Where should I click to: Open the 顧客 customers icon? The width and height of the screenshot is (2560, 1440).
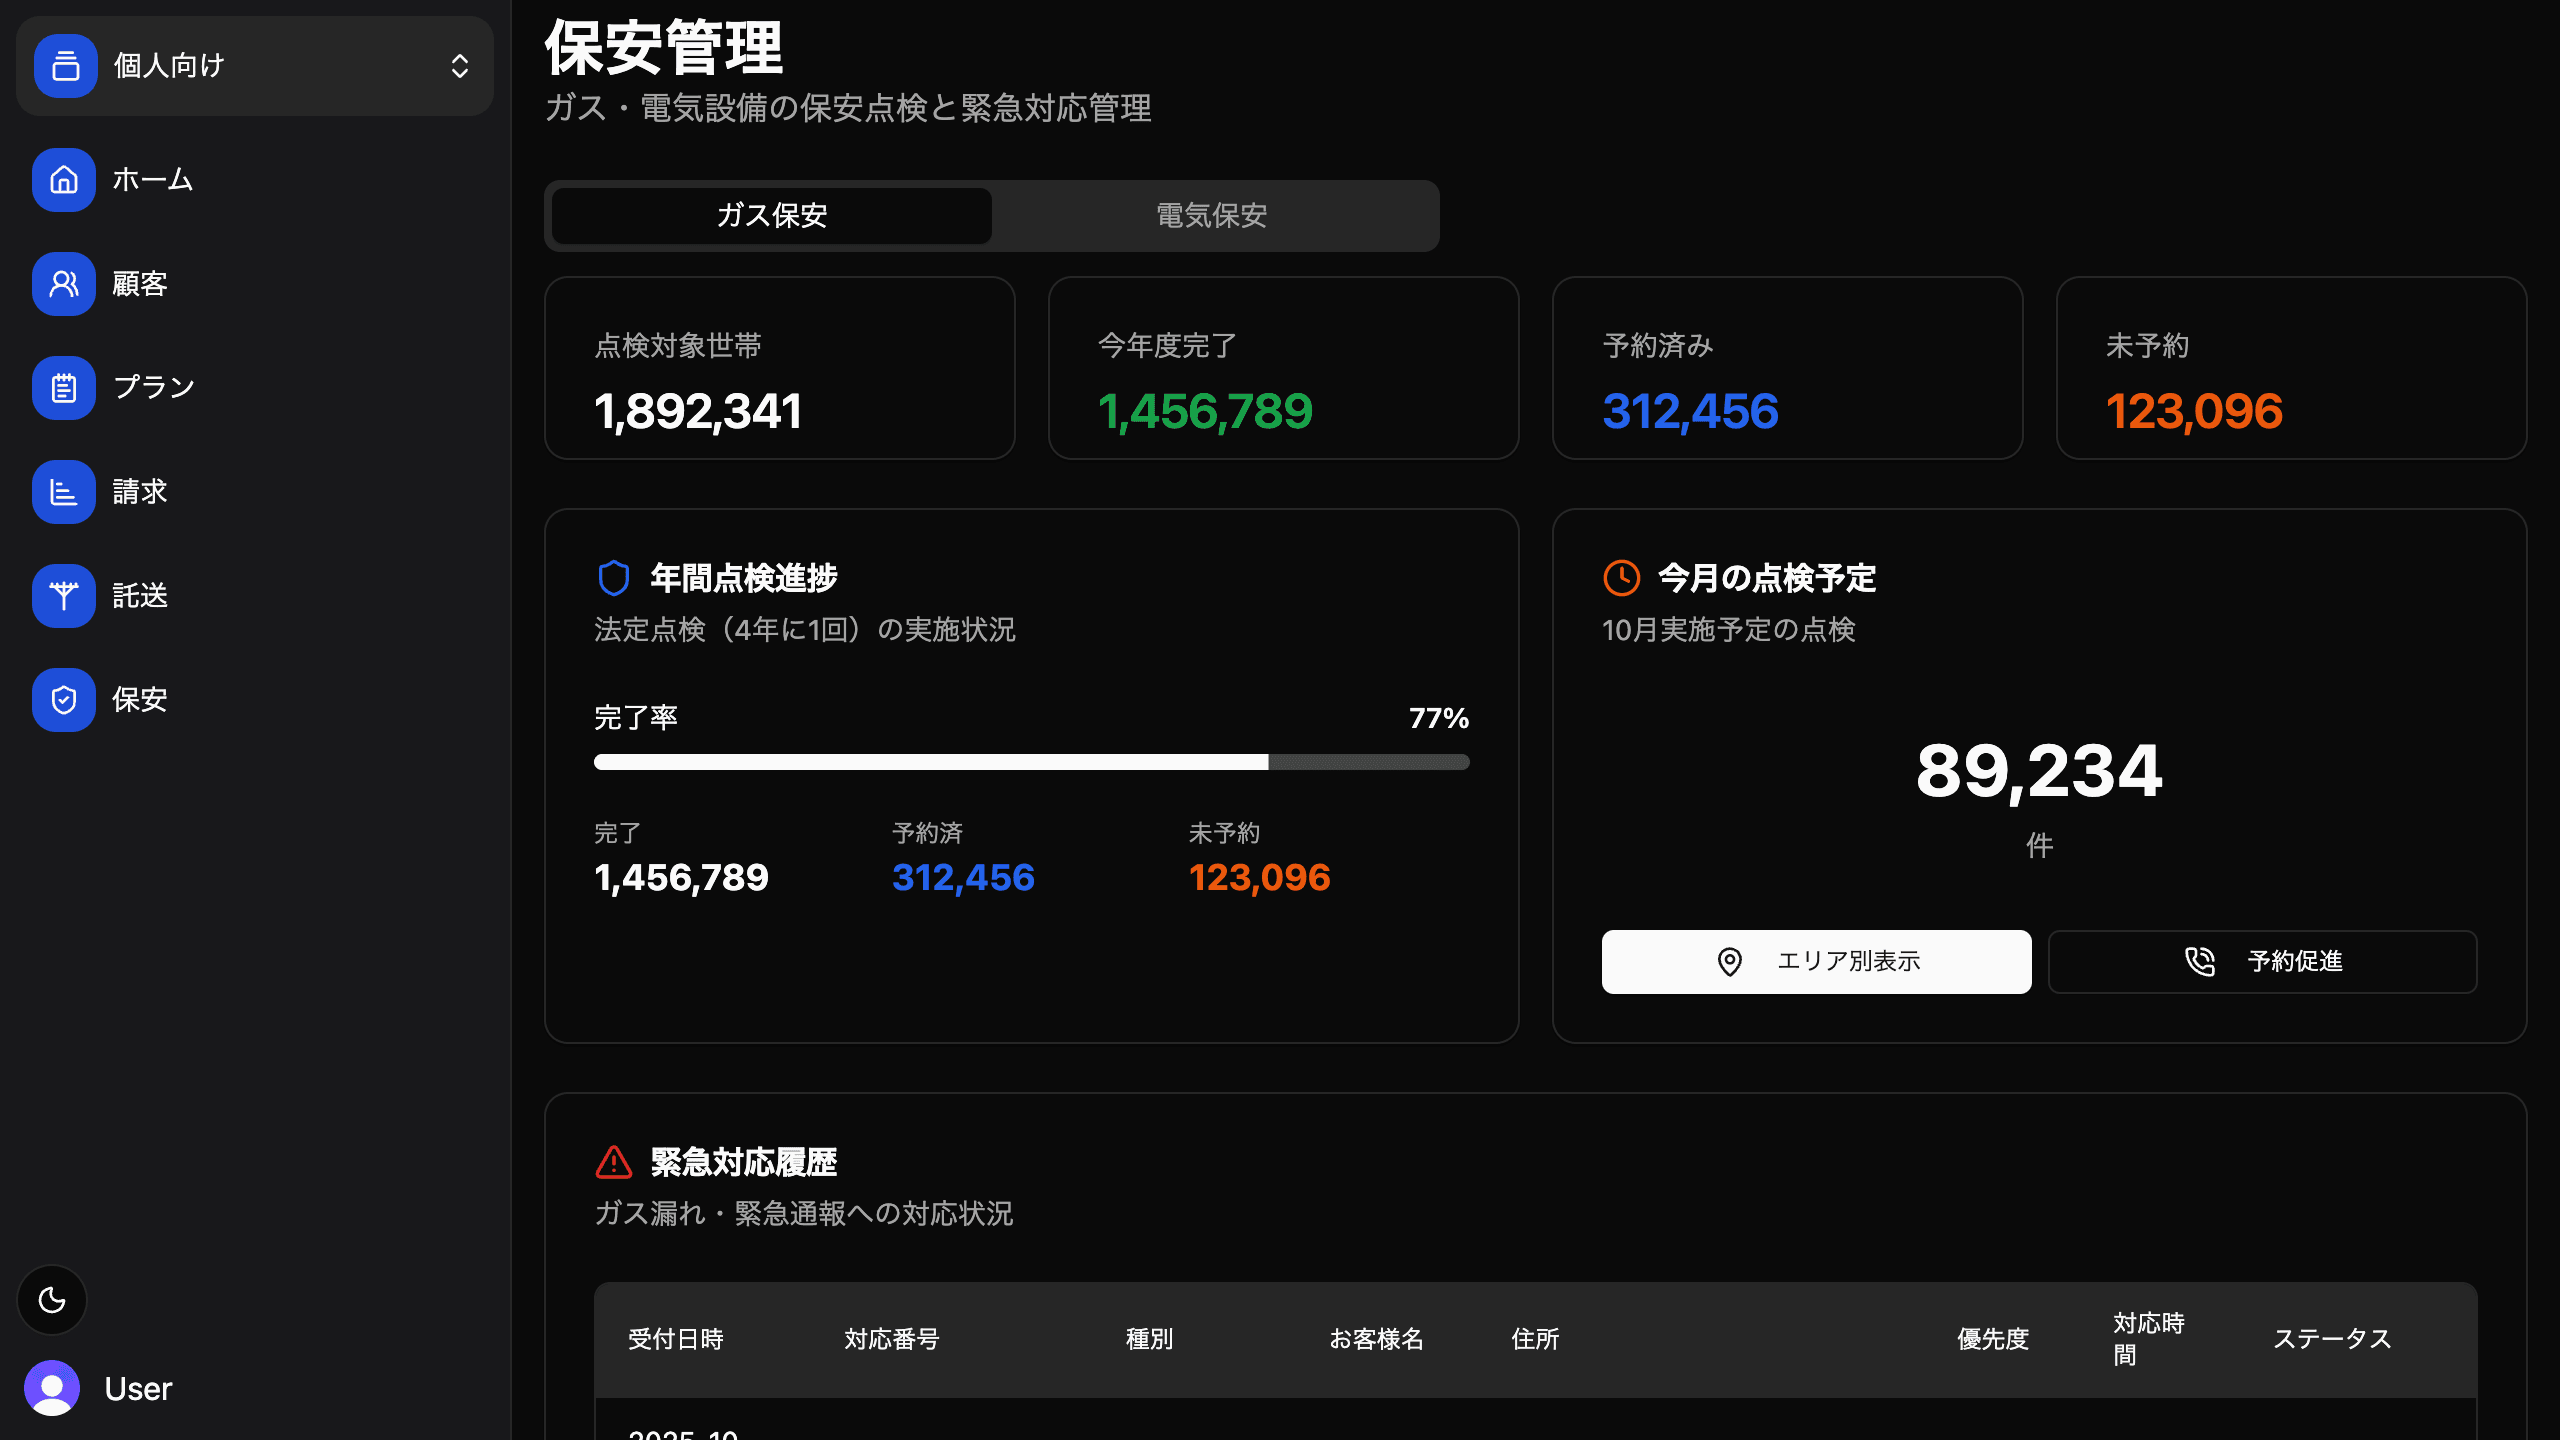(x=64, y=284)
